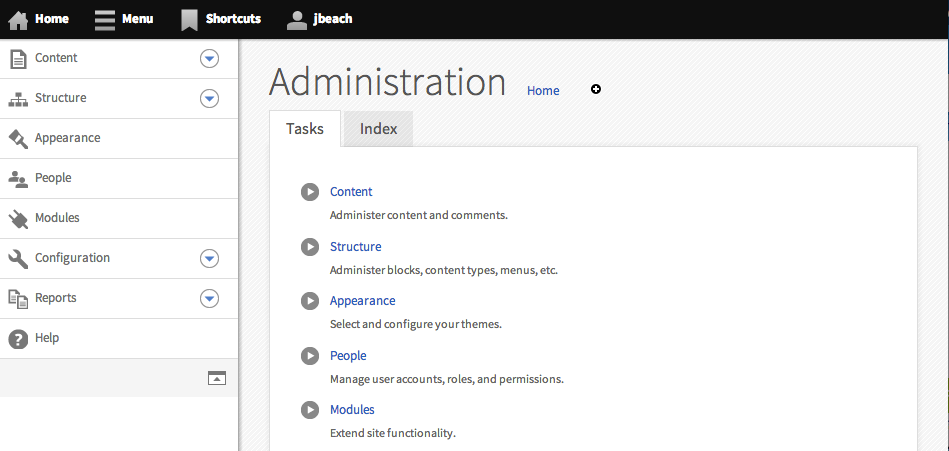Click the arrow bullet beside Appearance task
The height and width of the screenshot is (451, 949).
tap(310, 301)
